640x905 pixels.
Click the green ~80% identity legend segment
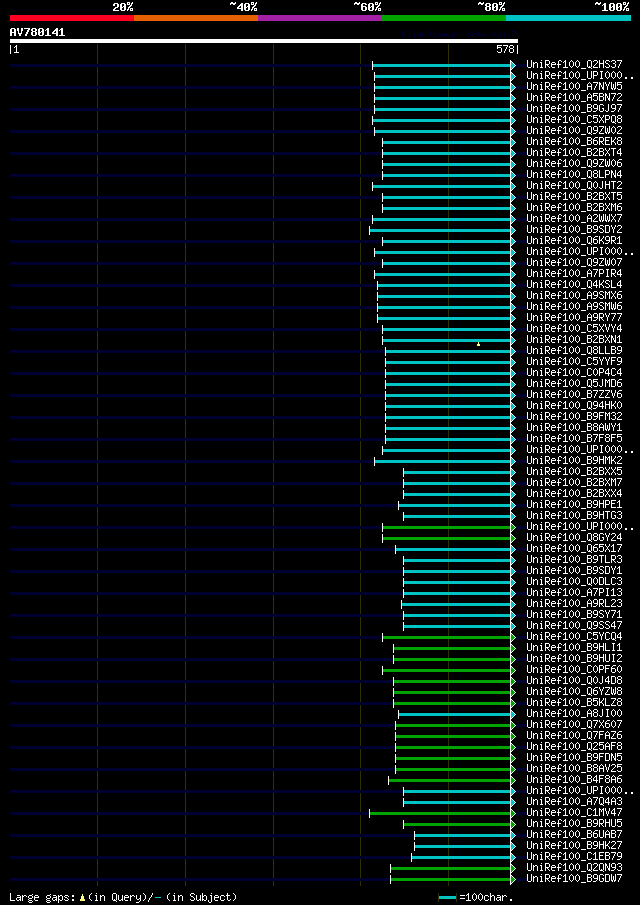coord(444,18)
